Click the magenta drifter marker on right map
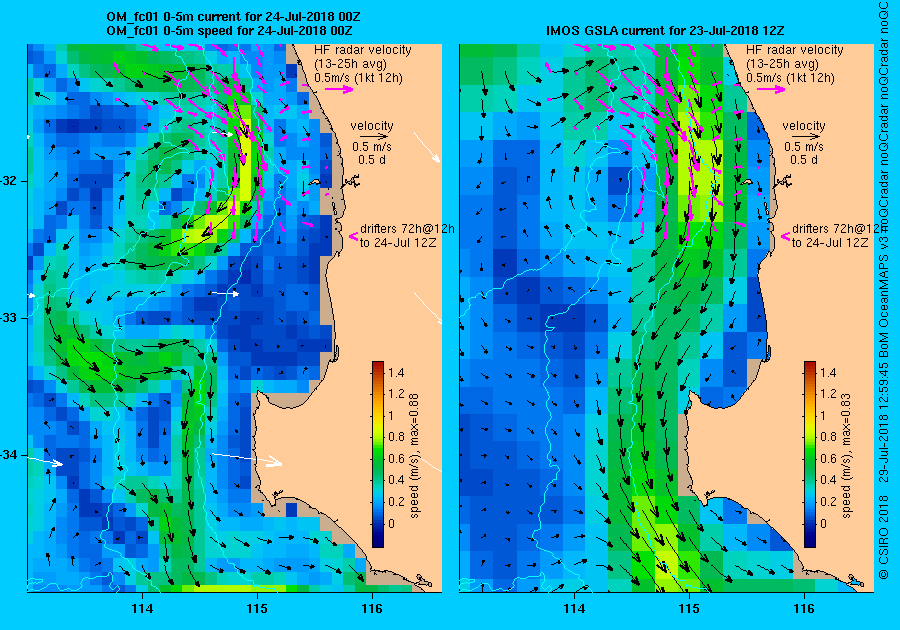The image size is (900, 630). (785, 236)
